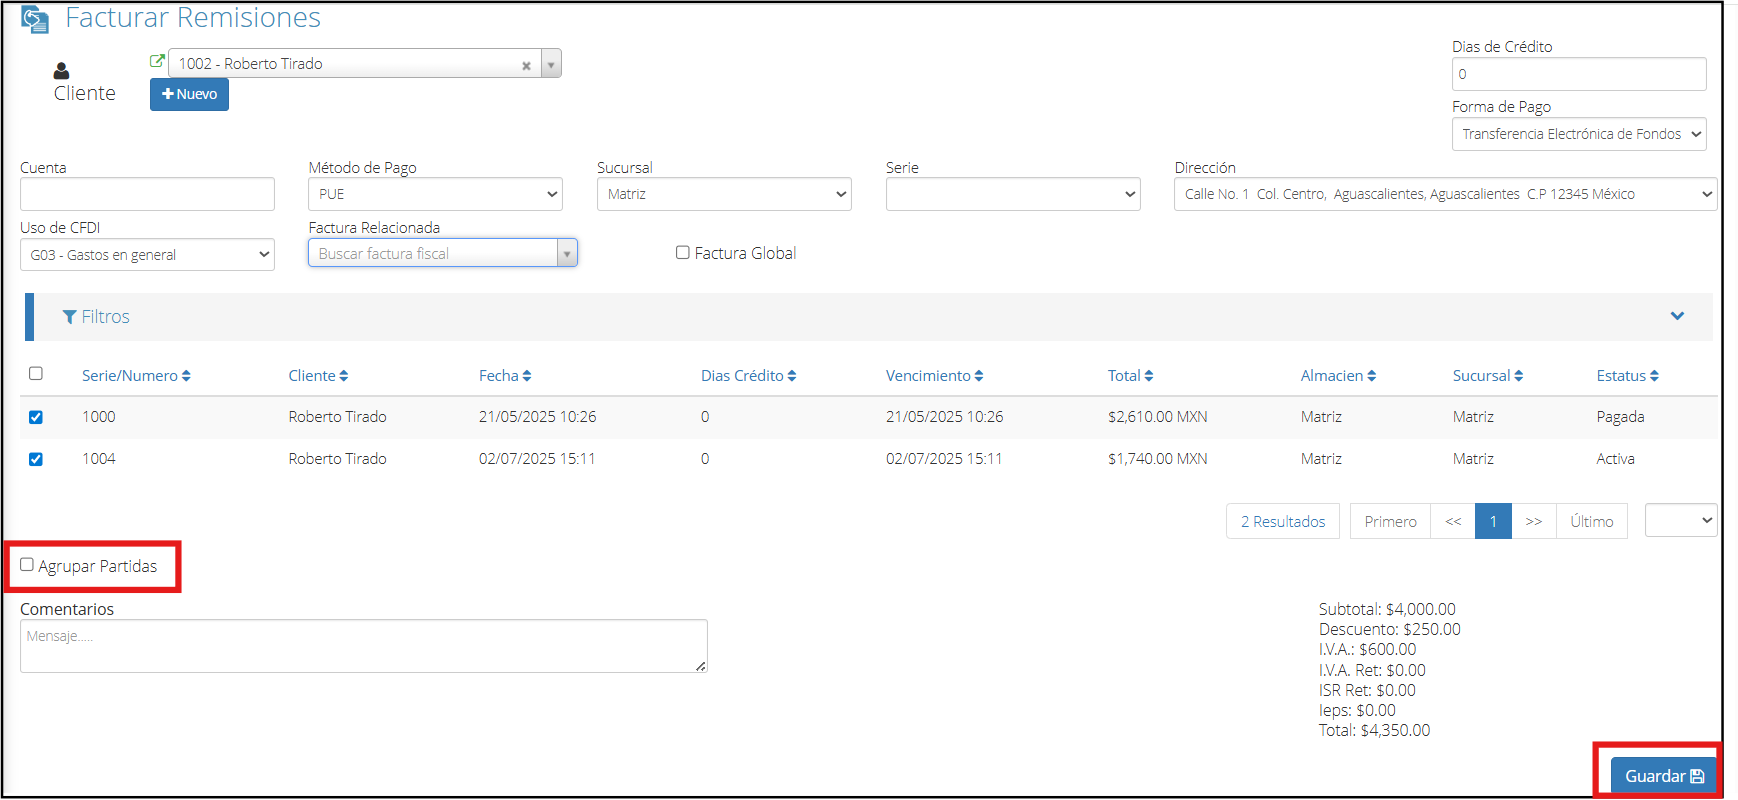This screenshot has height=800, width=1738.
Task: Click the Cuenta input field
Action: [147, 194]
